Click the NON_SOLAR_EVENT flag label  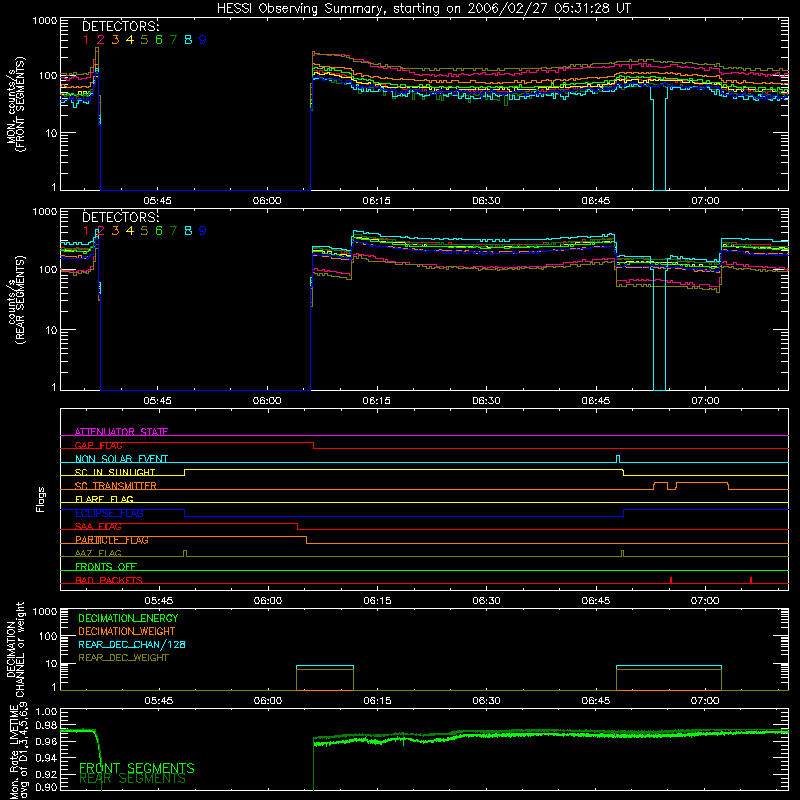(121, 459)
